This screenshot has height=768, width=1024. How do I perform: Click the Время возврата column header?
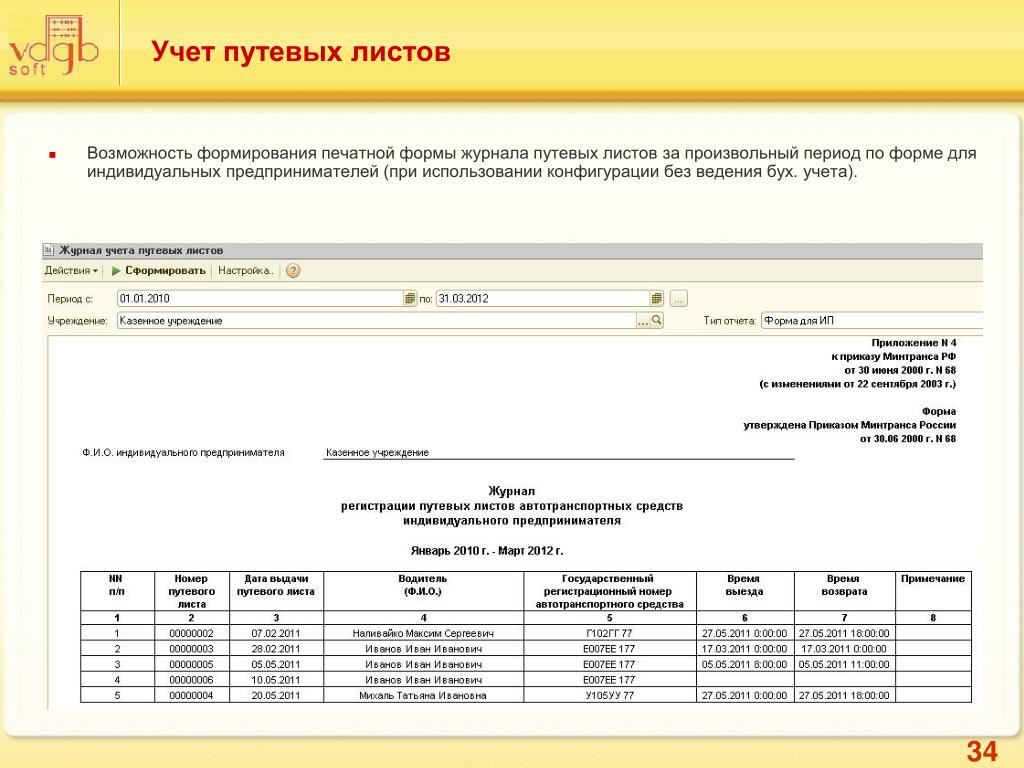point(844,591)
